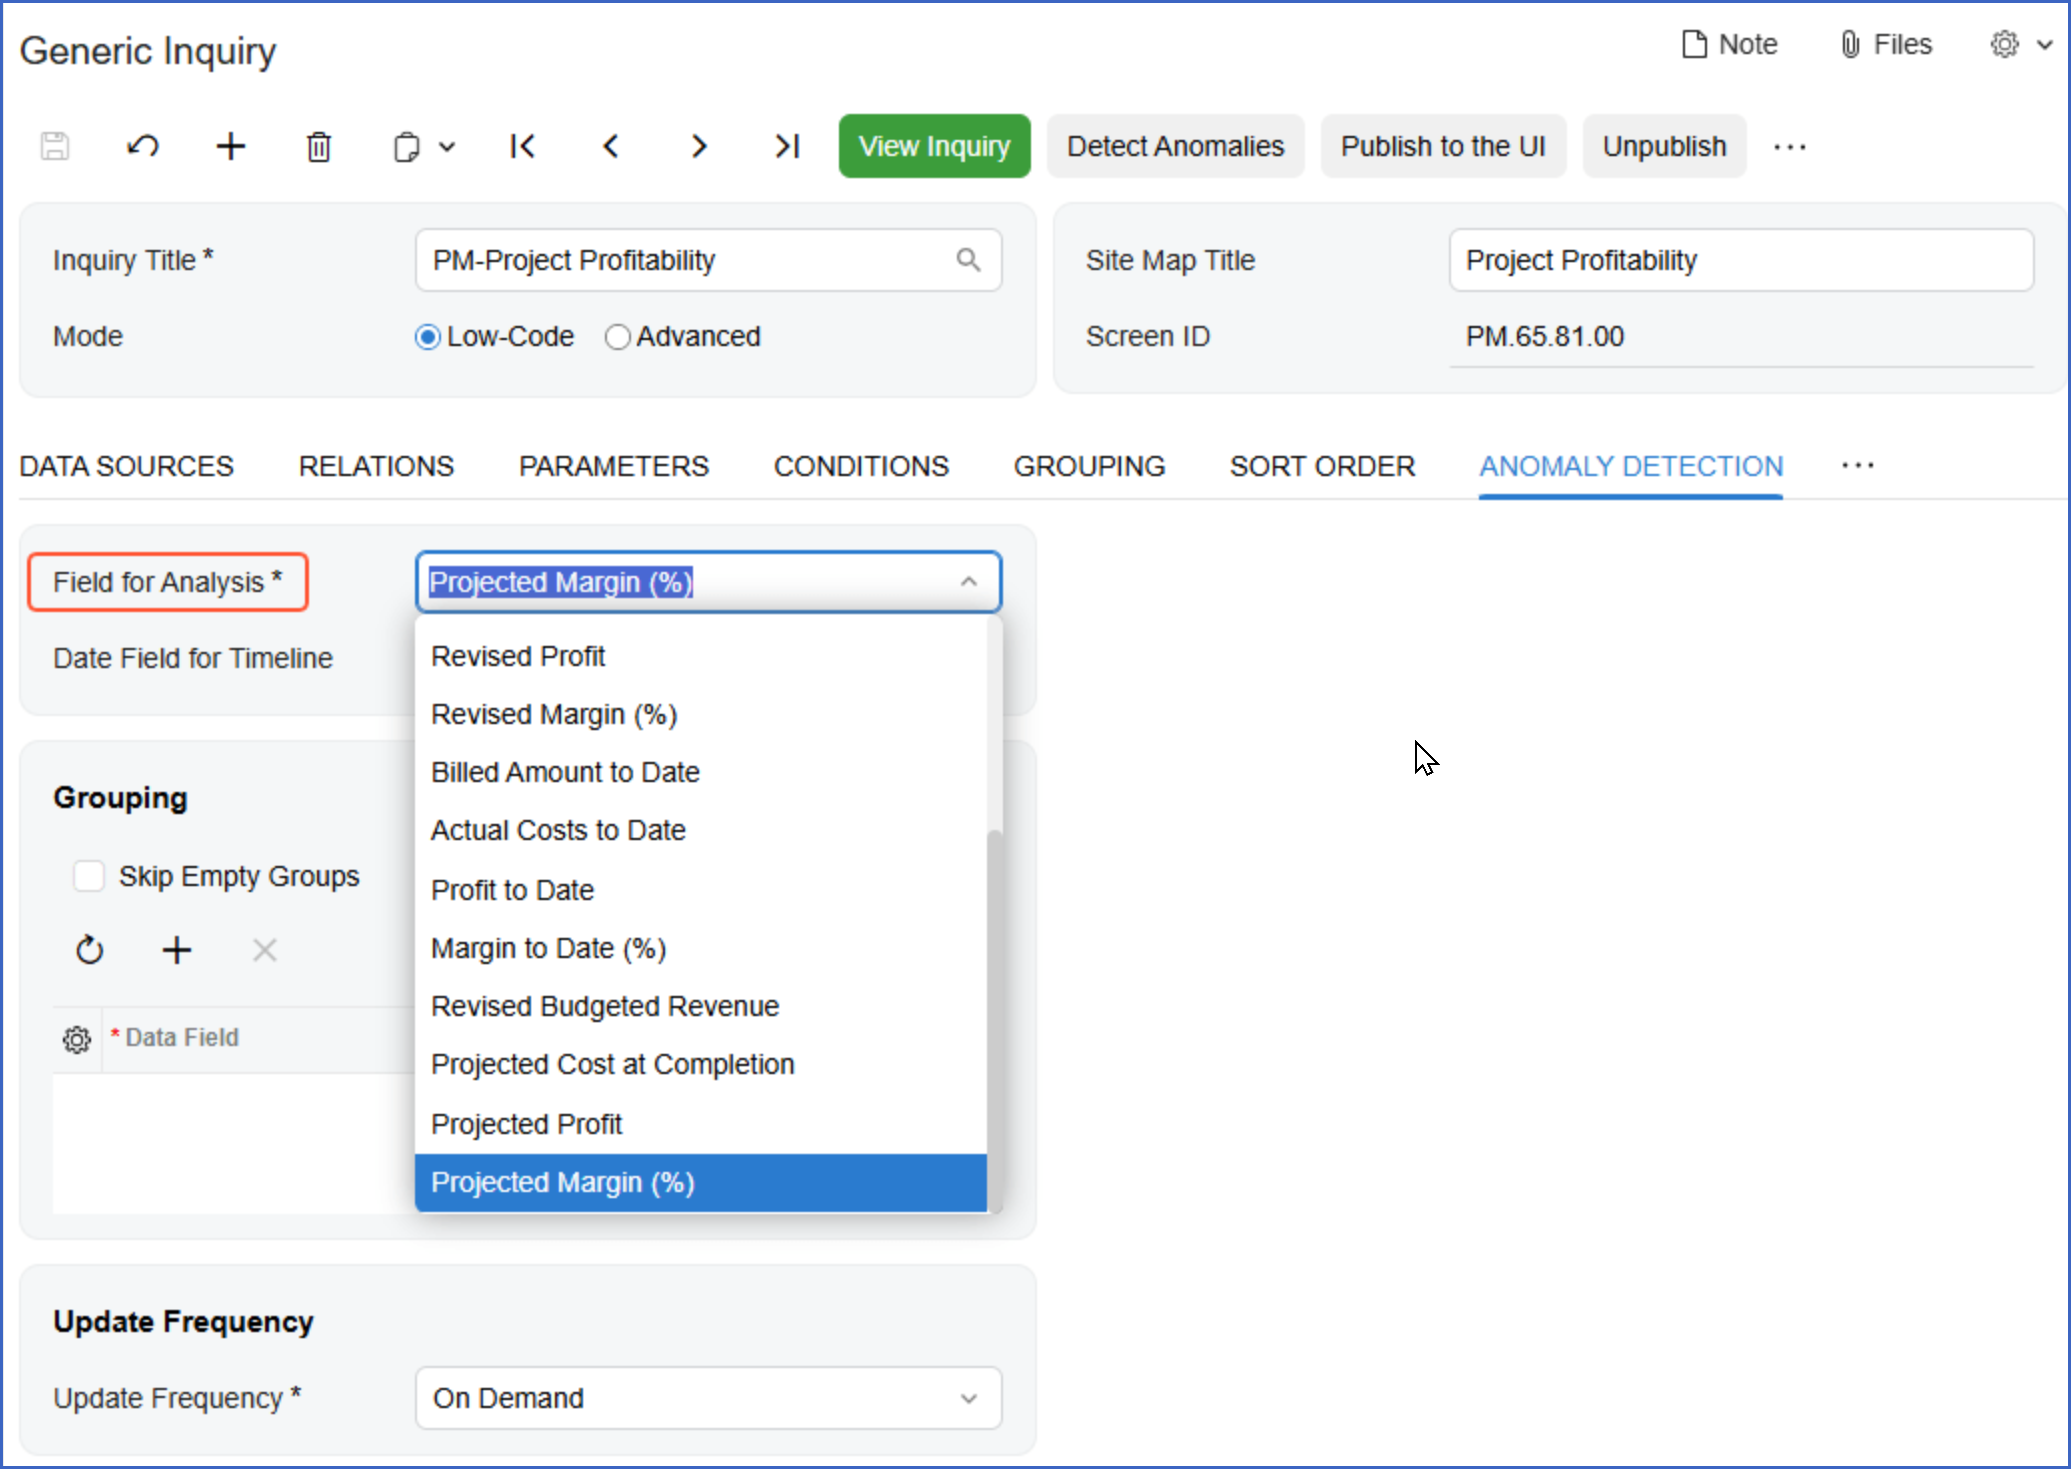Switch to the SORT ORDER tab
Image resolution: width=2071 pixels, height=1469 pixels.
coord(1322,466)
